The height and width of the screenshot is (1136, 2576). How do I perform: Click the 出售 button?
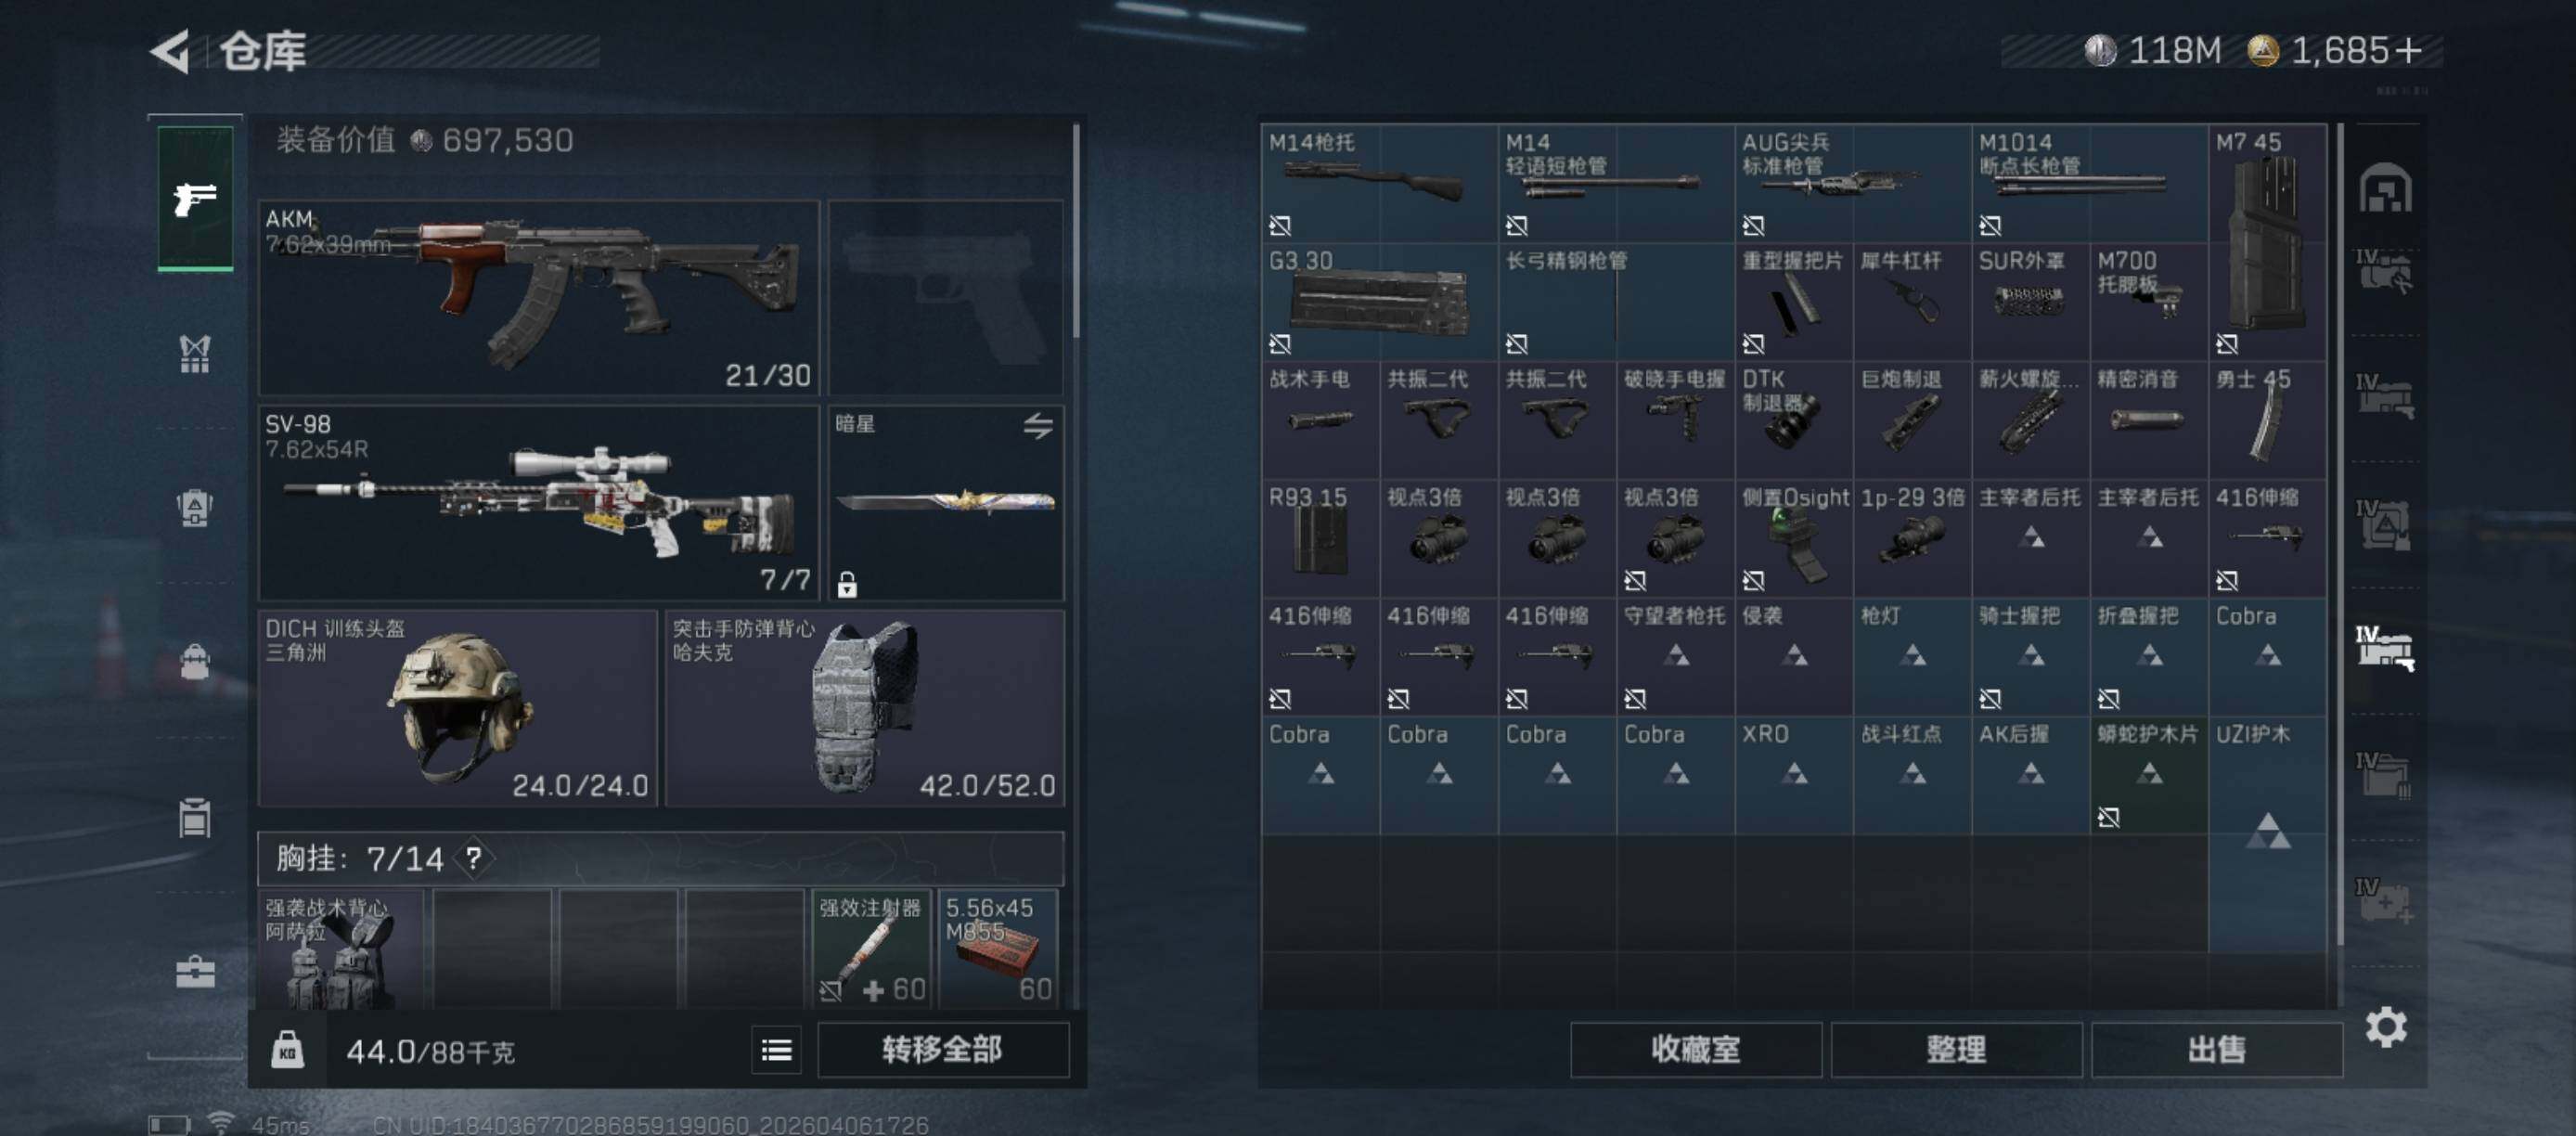pos(2216,1049)
